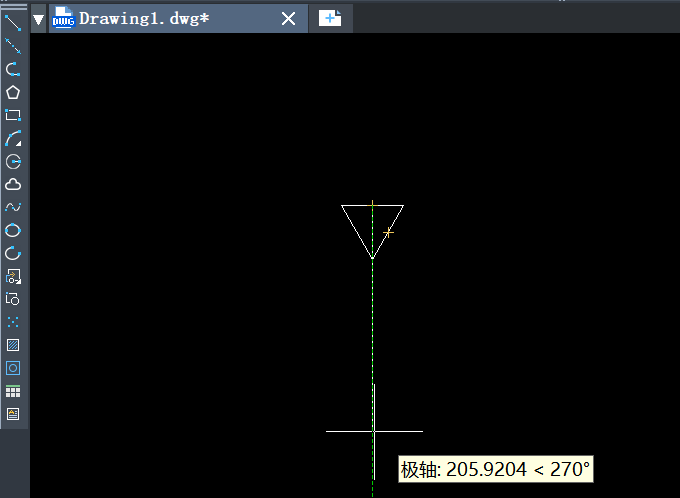Activate the Polyline tool
The height and width of the screenshot is (498, 680).
(x=13, y=69)
